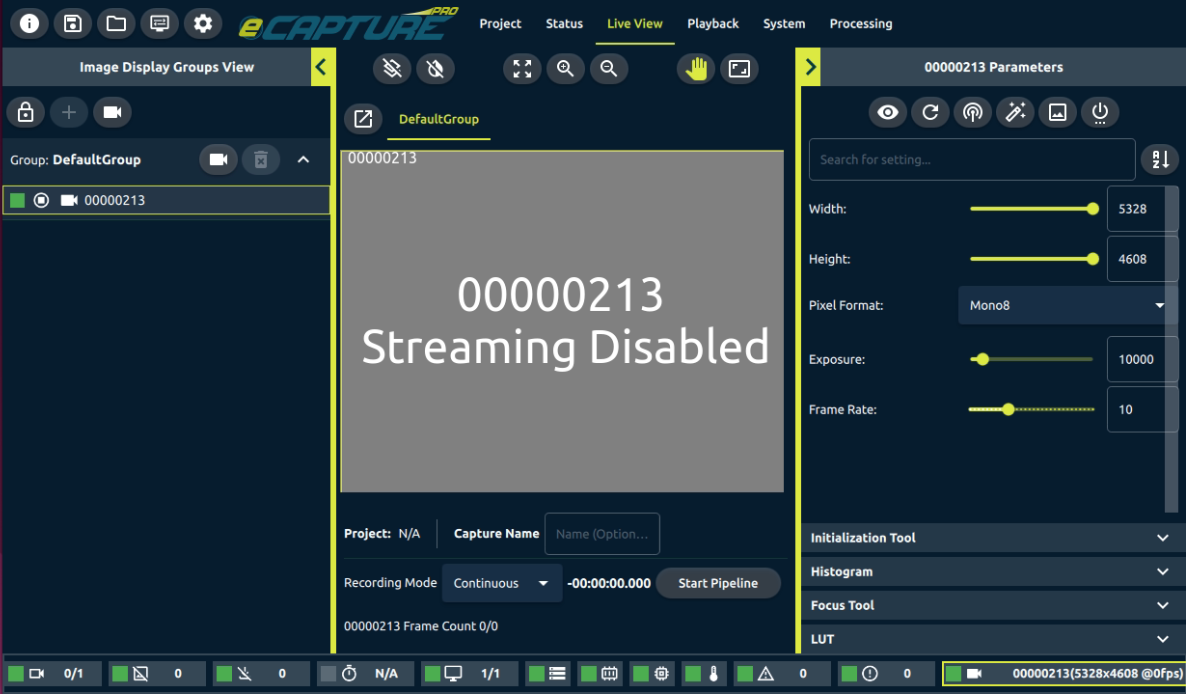Click the Search for setting field

point(972,160)
